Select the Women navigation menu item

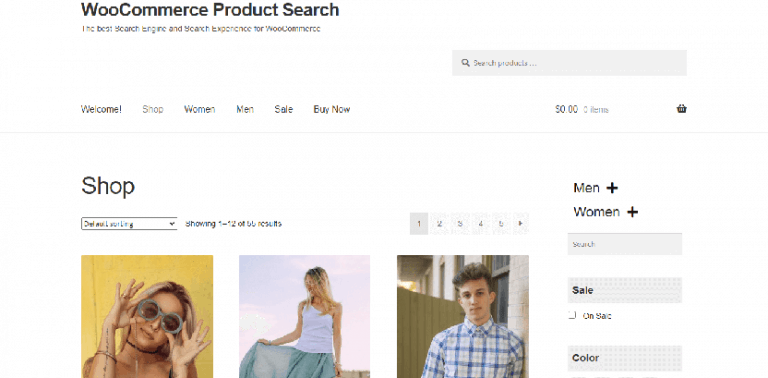pos(199,109)
